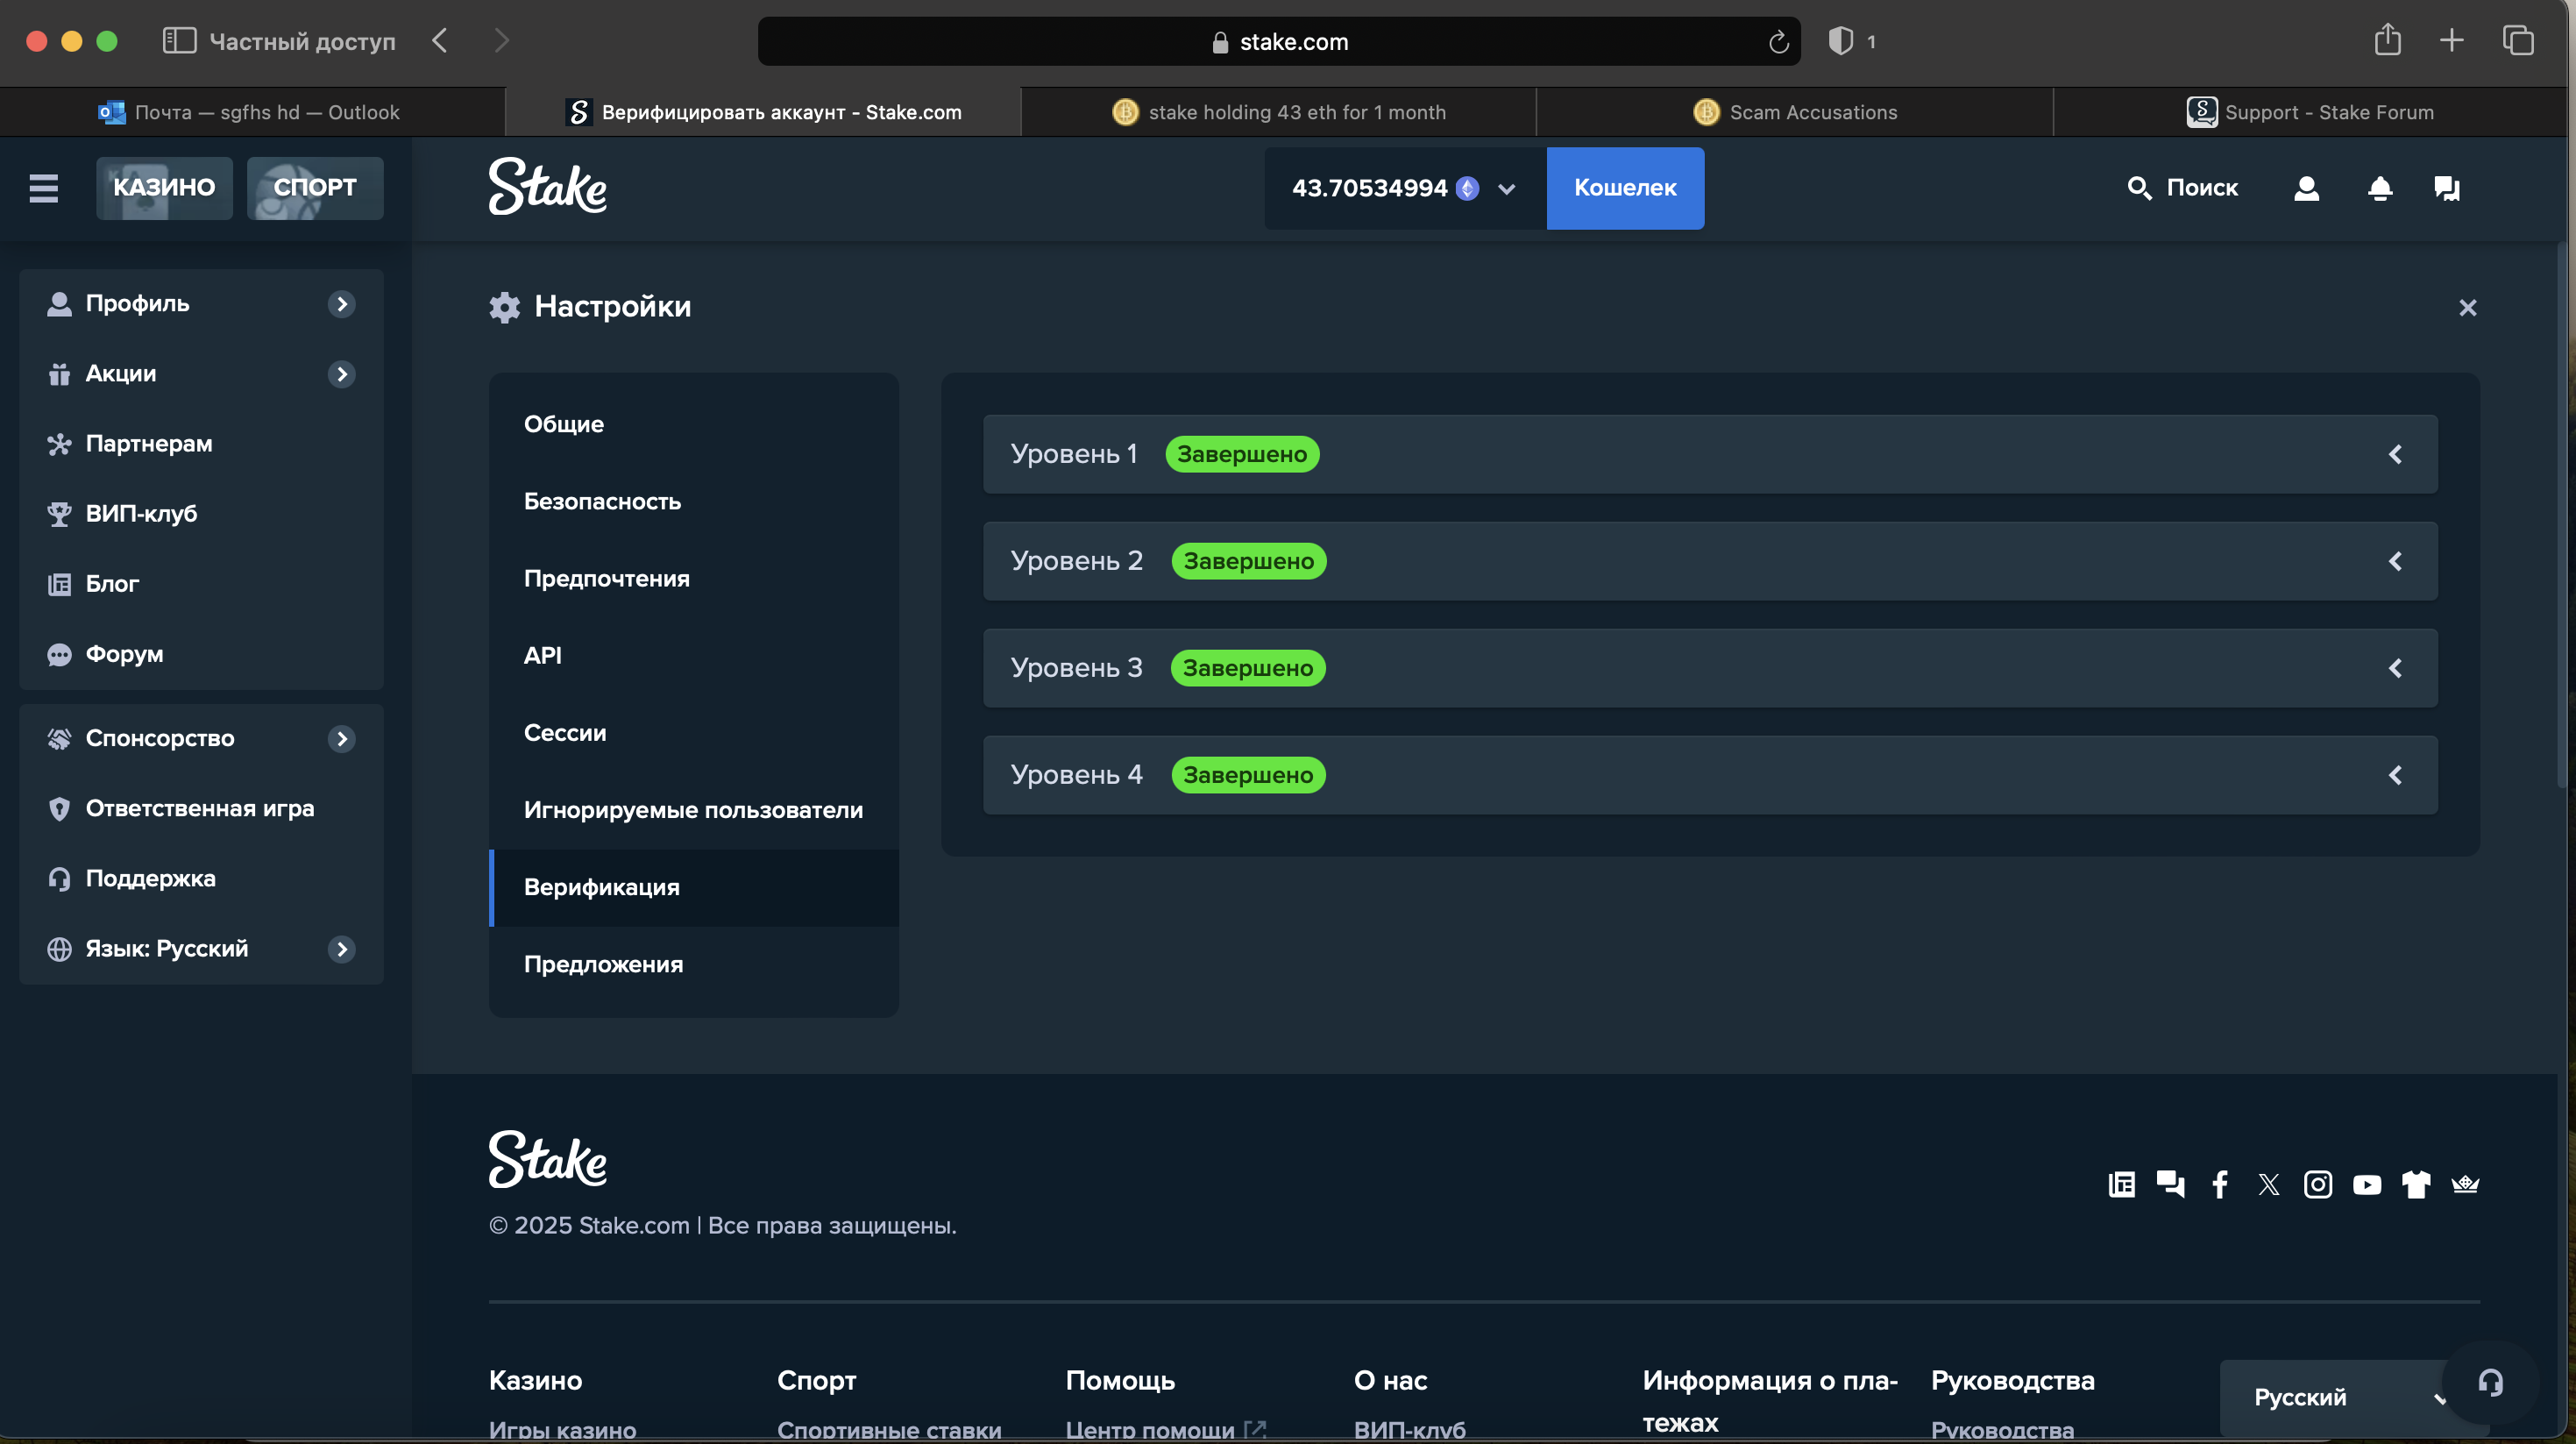The width and height of the screenshot is (2576, 1444).
Task: Open Партнерам in the sidebar
Action: [x=201, y=444]
